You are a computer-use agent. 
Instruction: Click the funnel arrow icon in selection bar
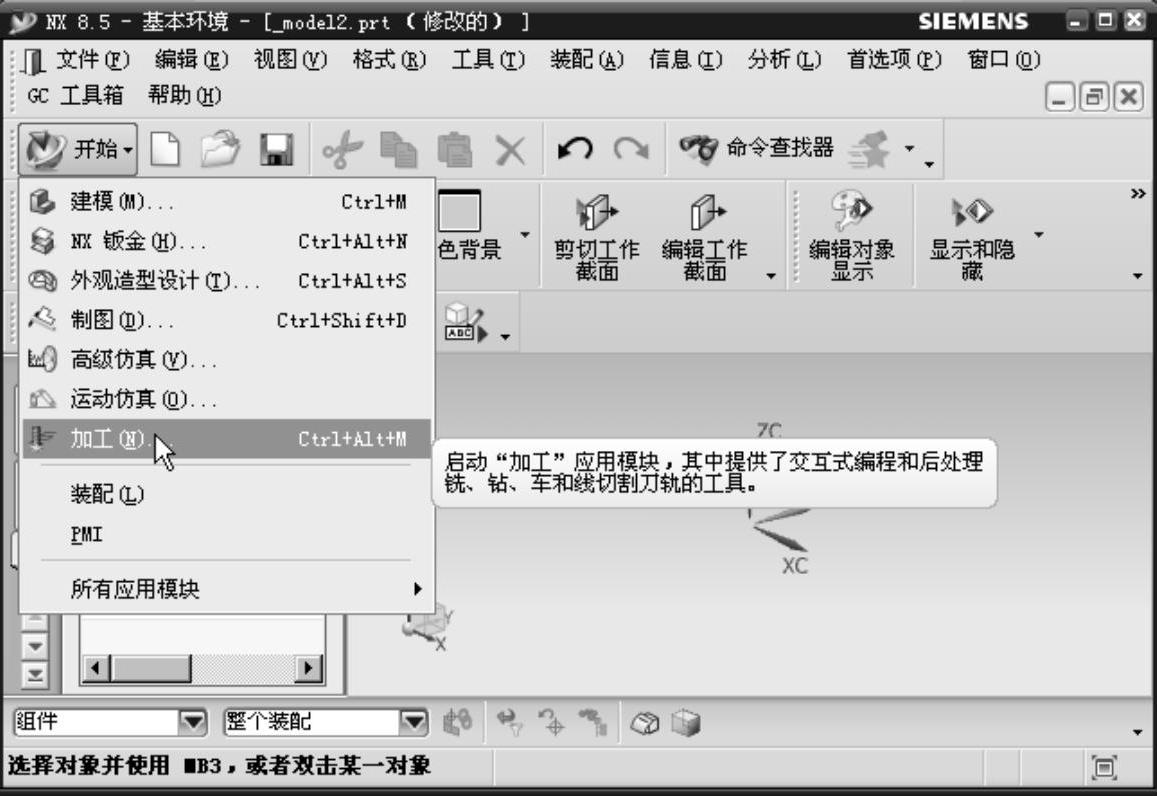tap(509, 721)
